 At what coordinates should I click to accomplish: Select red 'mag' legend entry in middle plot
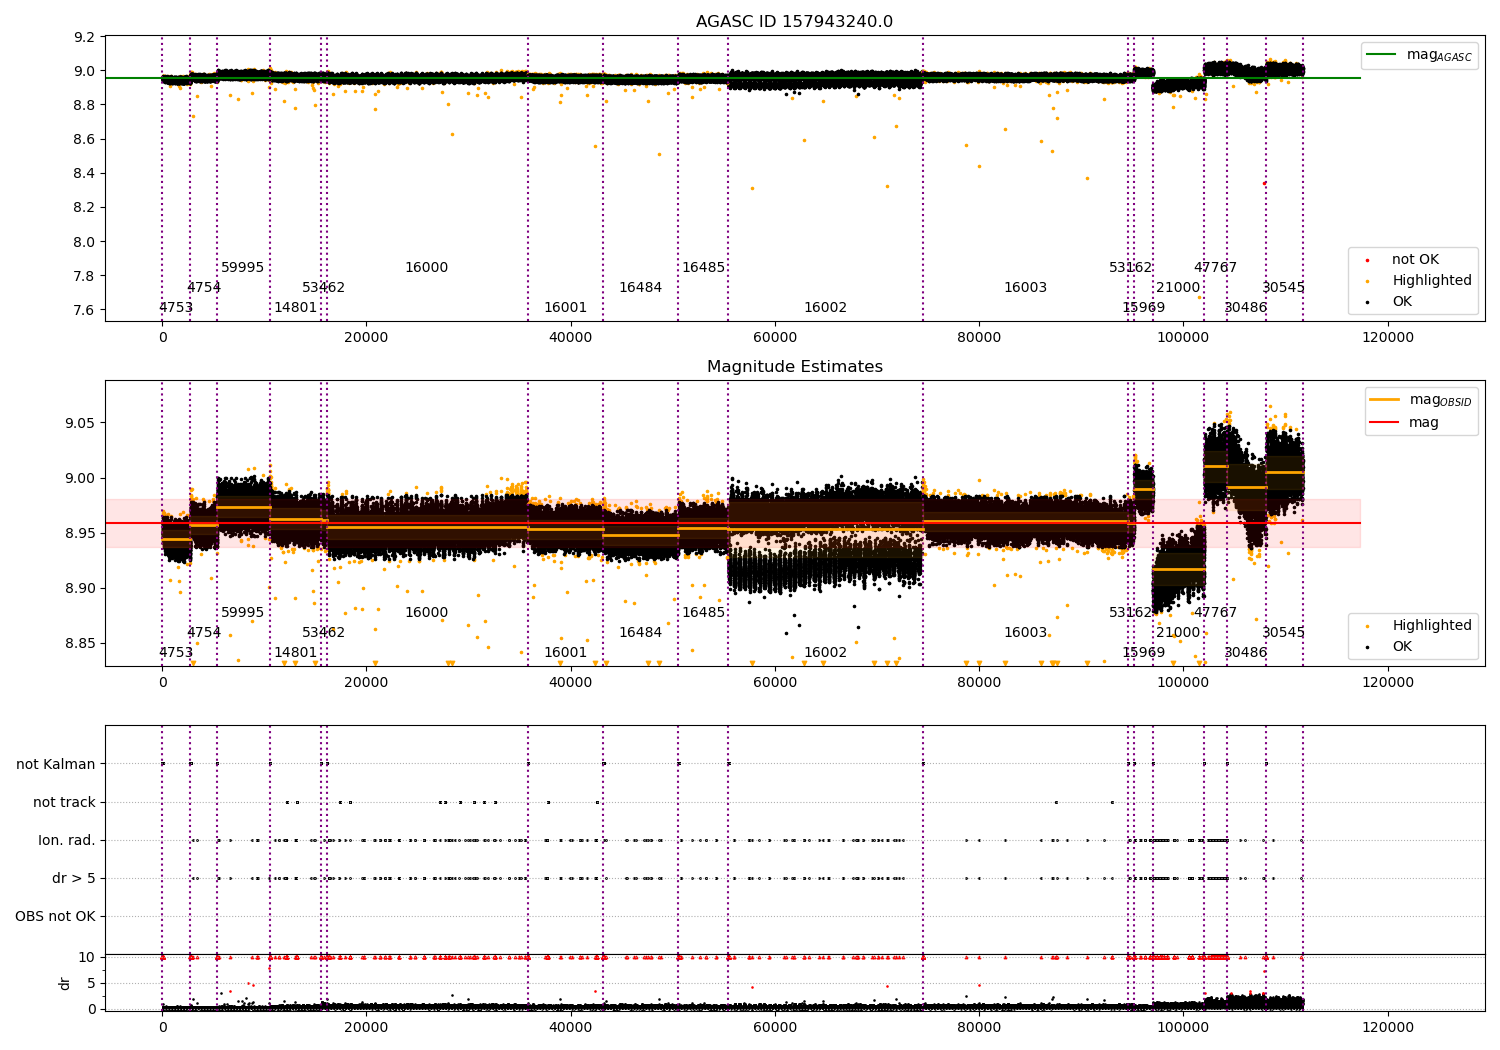pyautogui.click(x=1404, y=423)
